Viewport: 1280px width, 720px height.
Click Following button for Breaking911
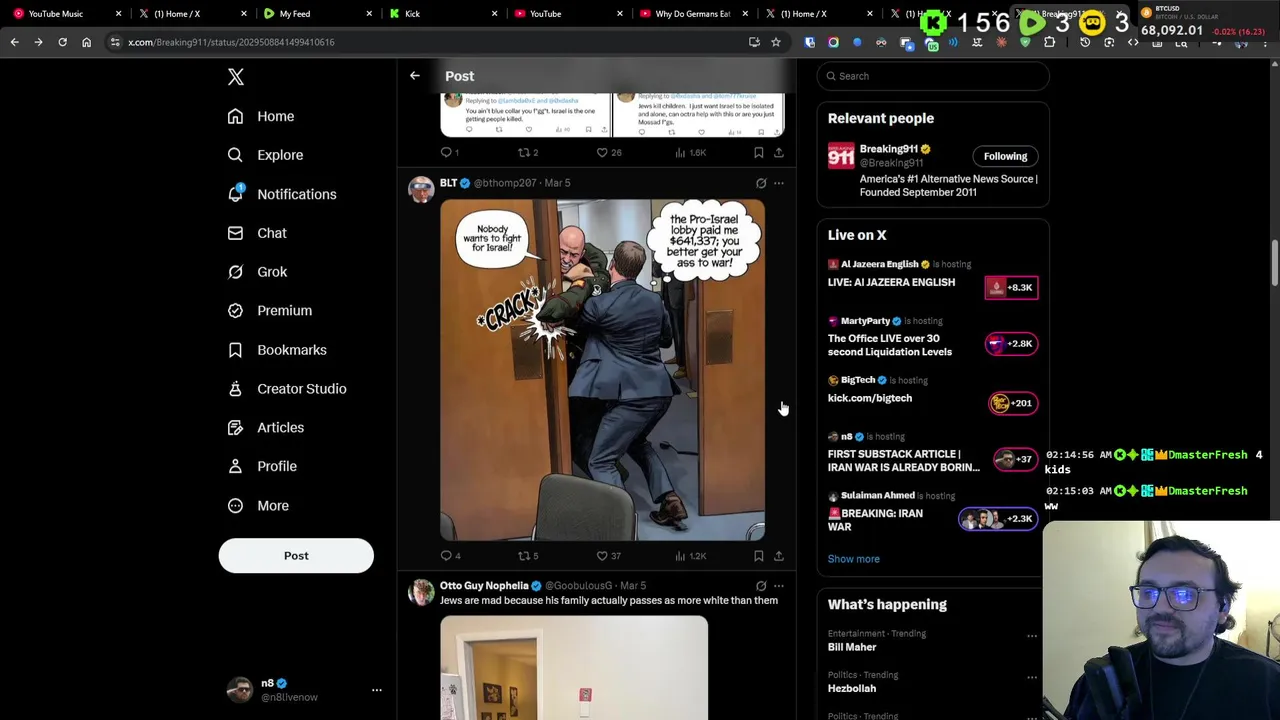(x=1005, y=156)
